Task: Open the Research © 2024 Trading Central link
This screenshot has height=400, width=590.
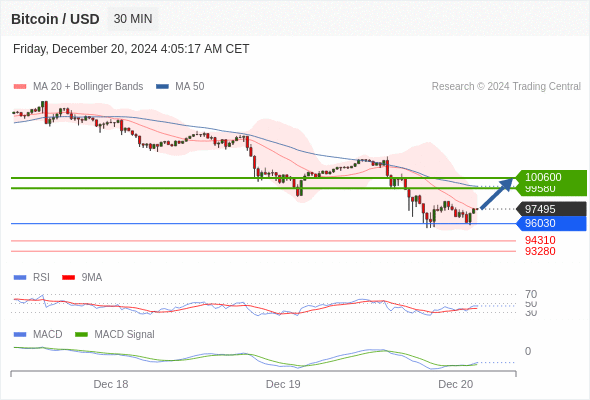Action: click(x=506, y=87)
